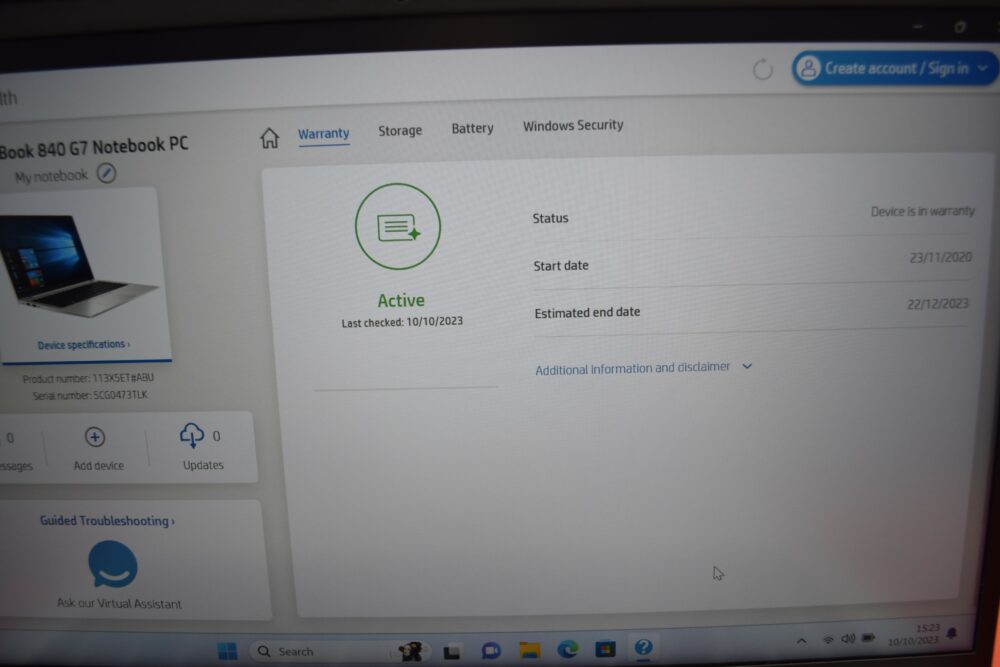Open Additional information and disclaimer link

coord(633,369)
